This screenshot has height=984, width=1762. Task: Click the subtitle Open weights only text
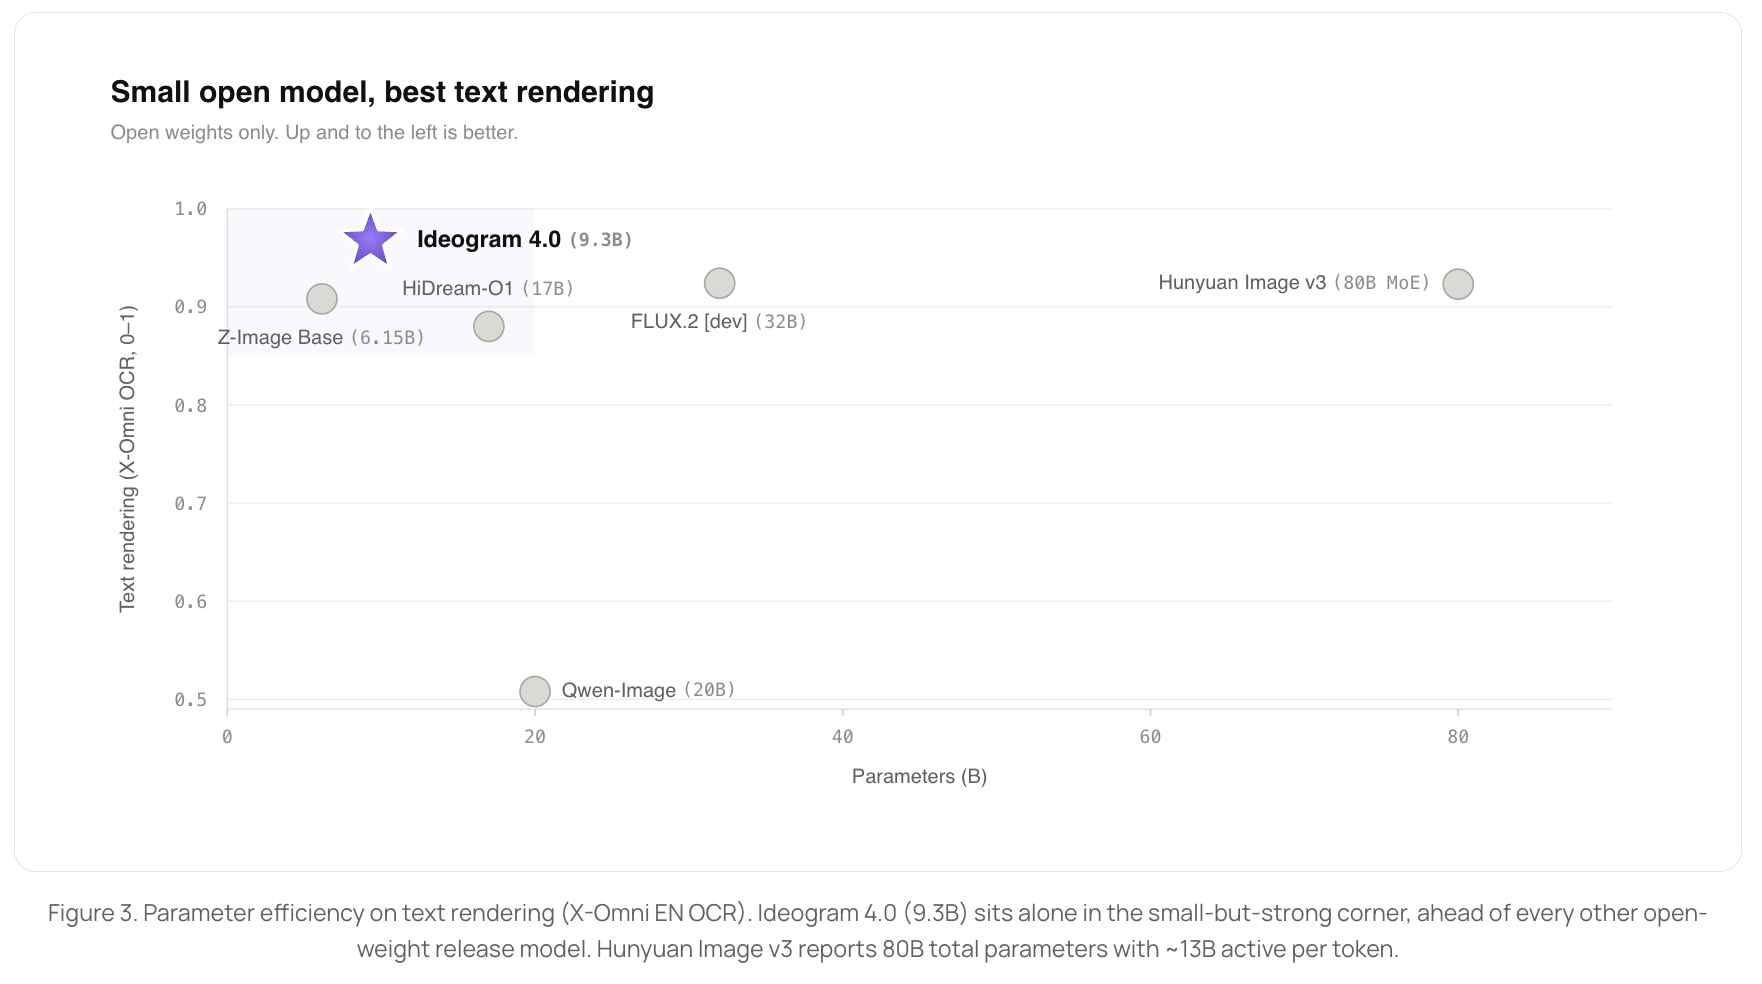tap(314, 133)
